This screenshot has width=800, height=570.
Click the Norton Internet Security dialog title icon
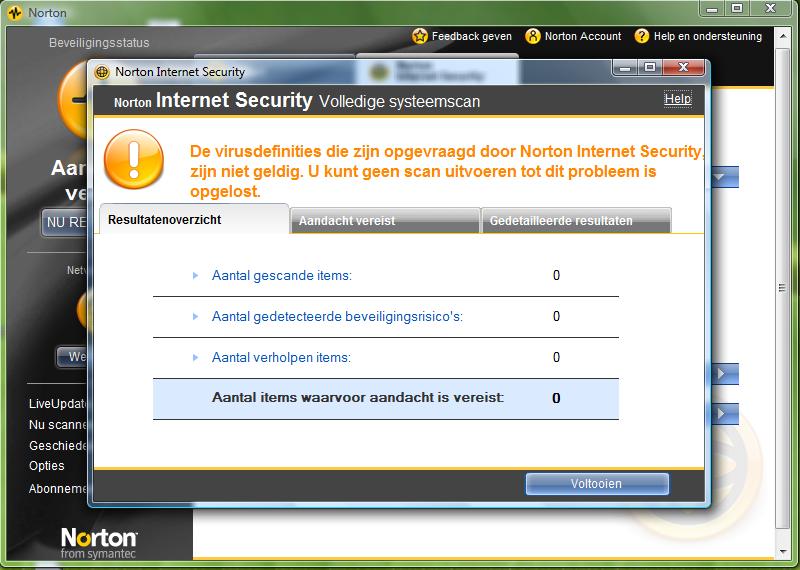(102, 72)
